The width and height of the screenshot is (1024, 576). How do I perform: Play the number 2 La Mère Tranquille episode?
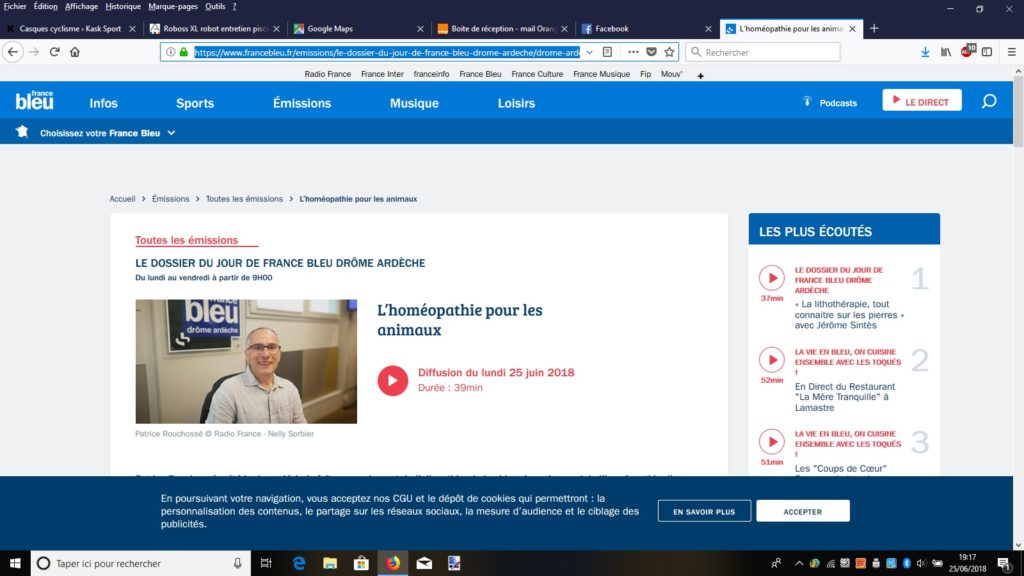coord(771,360)
